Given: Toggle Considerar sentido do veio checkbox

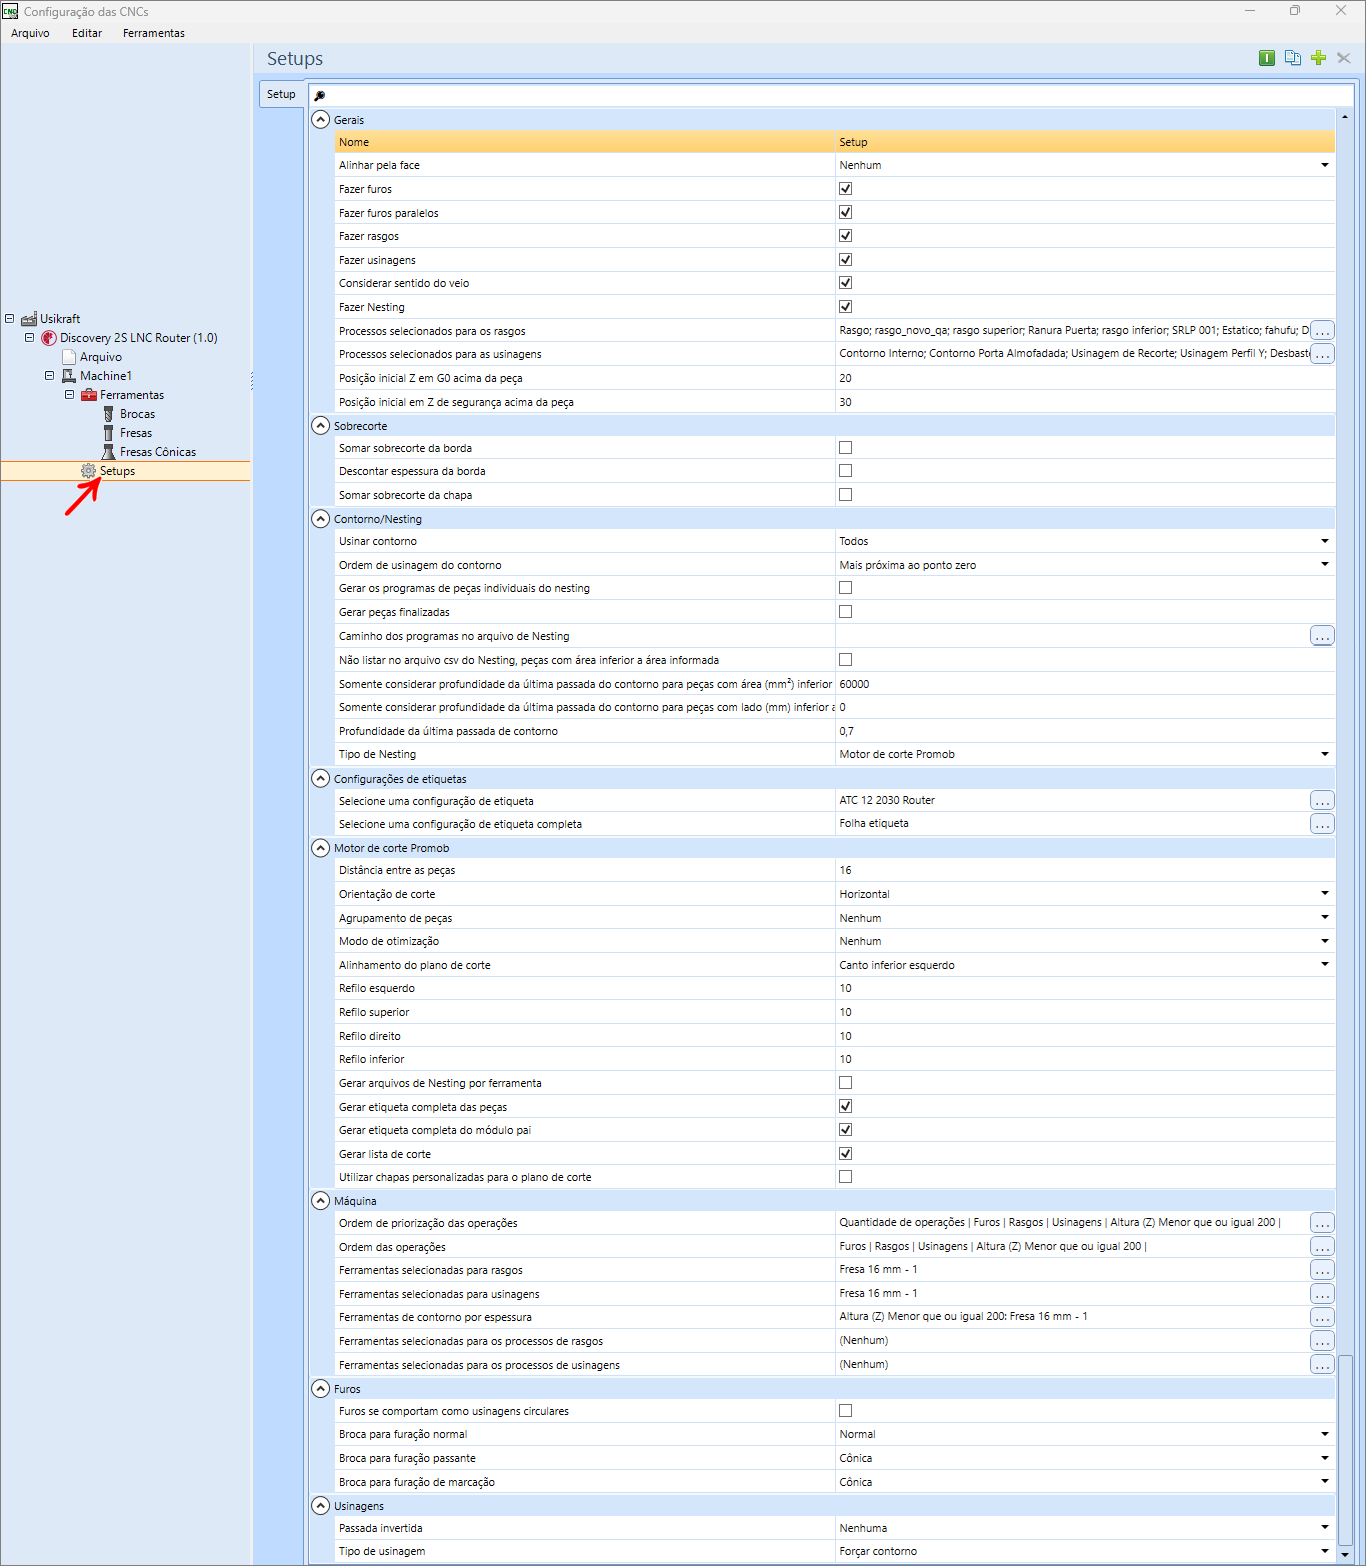Looking at the screenshot, I should coord(846,283).
